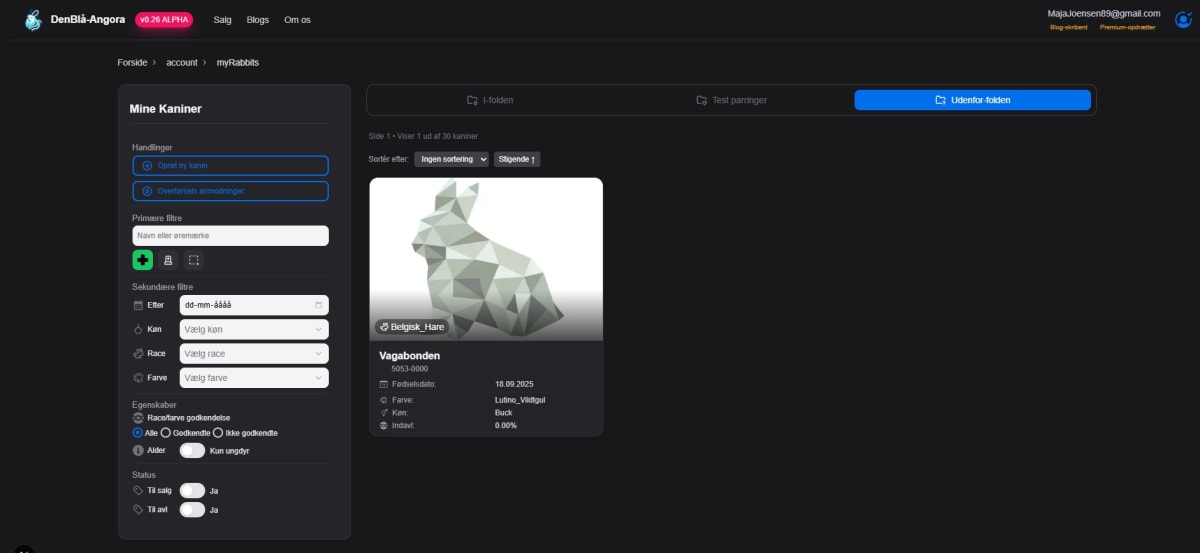
Task: Click the rabbit icon beside Race label
Action: coord(139,353)
